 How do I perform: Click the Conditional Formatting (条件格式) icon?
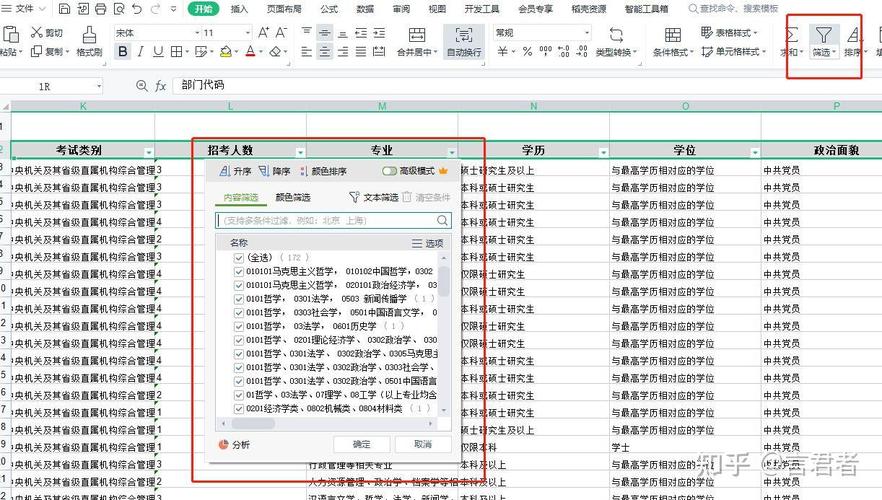672,35
